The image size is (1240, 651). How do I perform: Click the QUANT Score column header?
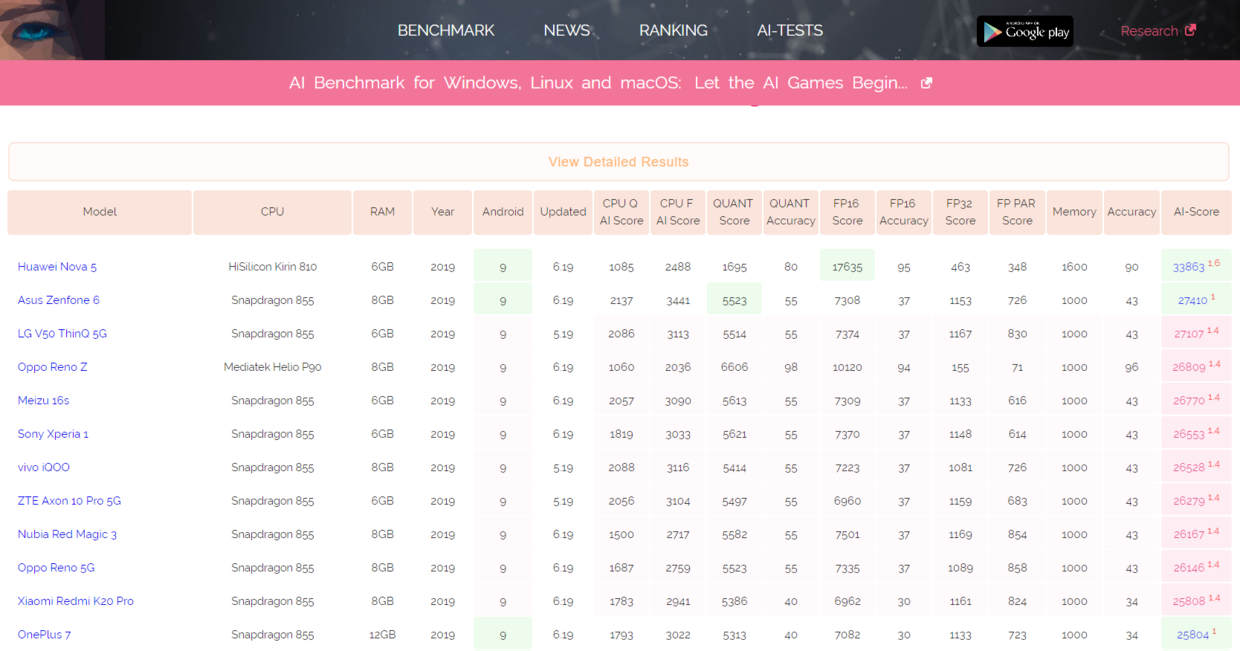(x=734, y=212)
